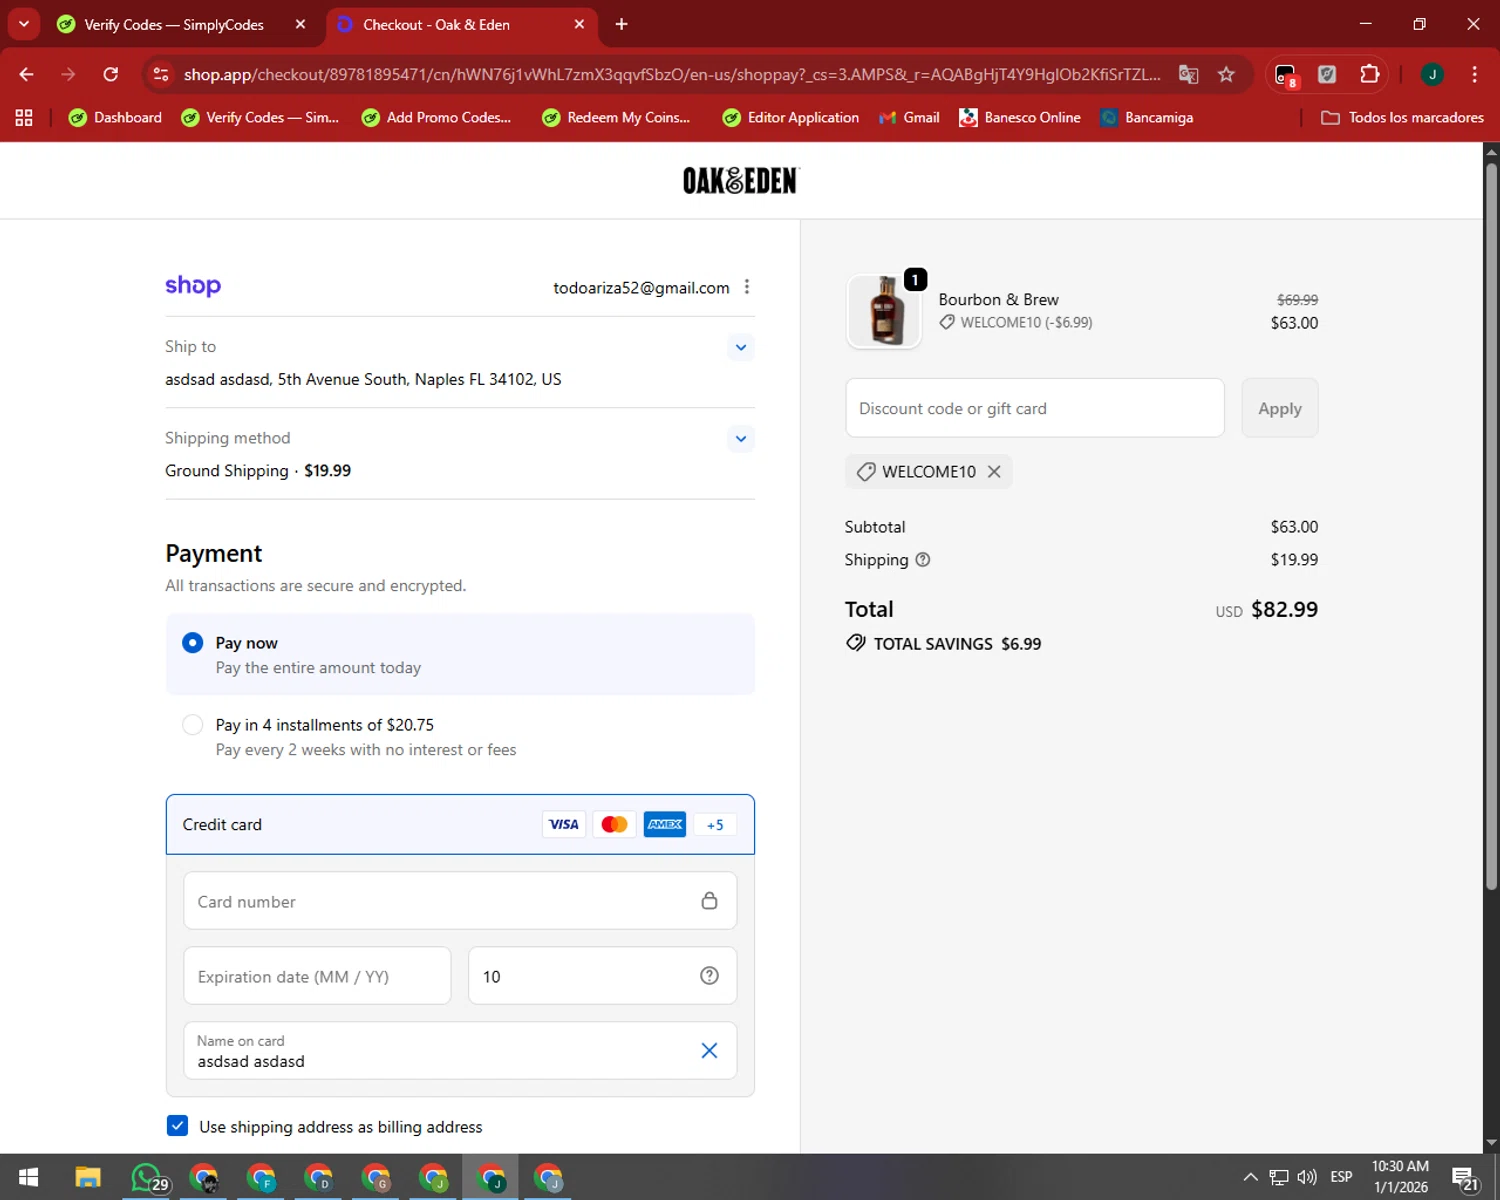Expand the Ship to section
Viewport: 1500px width, 1200px height.
741,348
